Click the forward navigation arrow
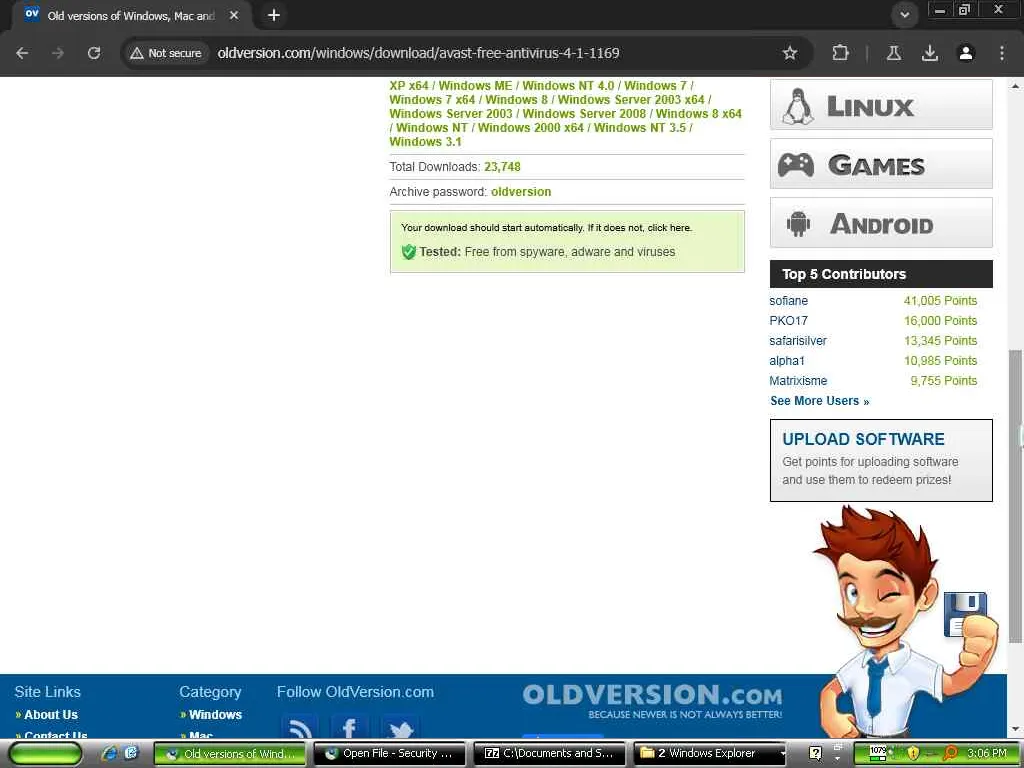Screen dimensions: 1024x768 58,53
